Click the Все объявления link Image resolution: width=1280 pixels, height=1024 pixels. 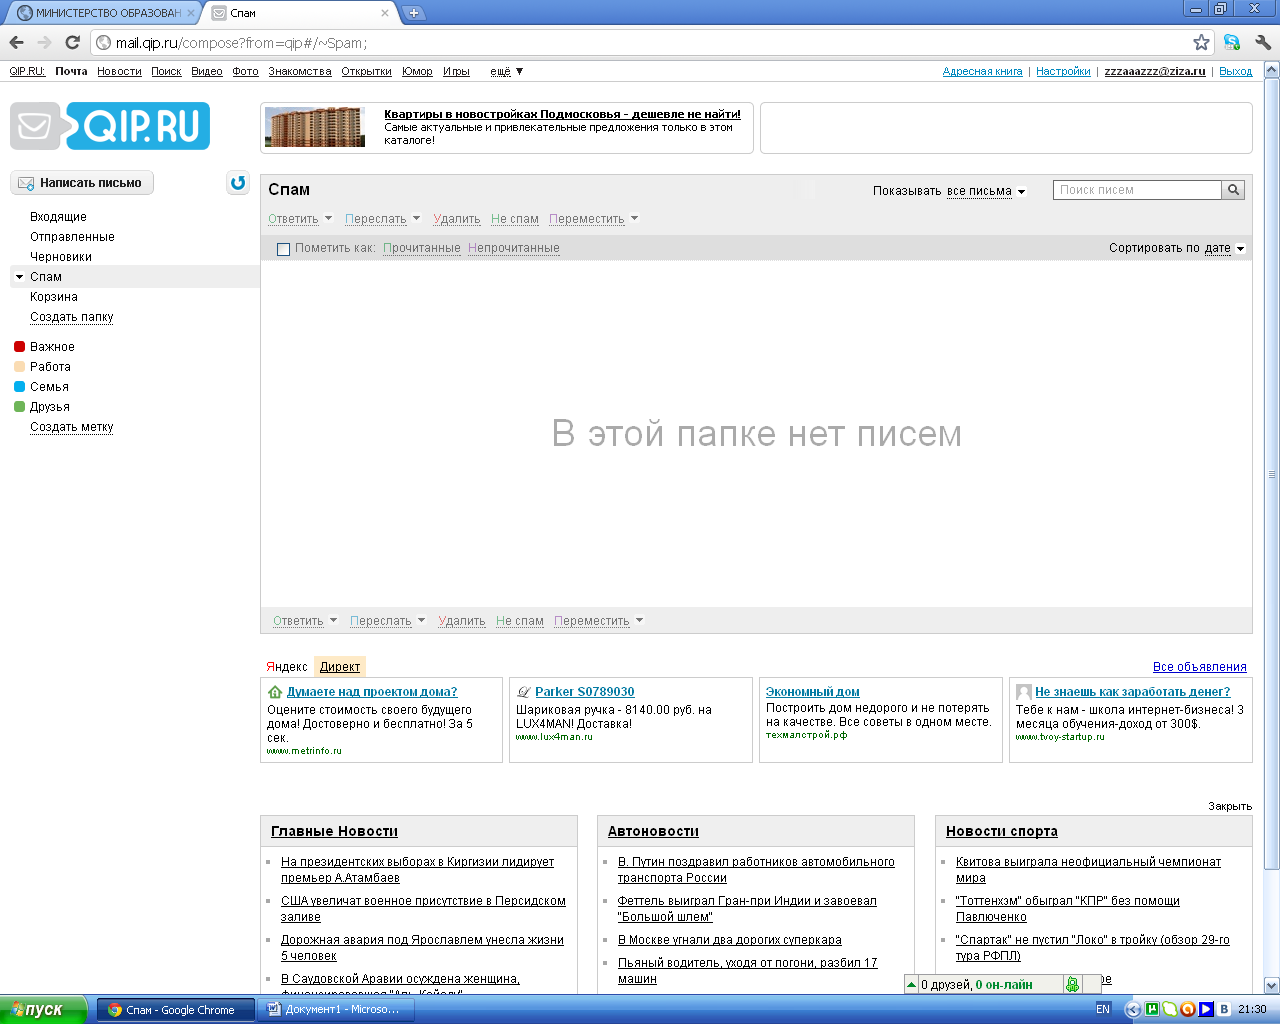pyautogui.click(x=1200, y=667)
